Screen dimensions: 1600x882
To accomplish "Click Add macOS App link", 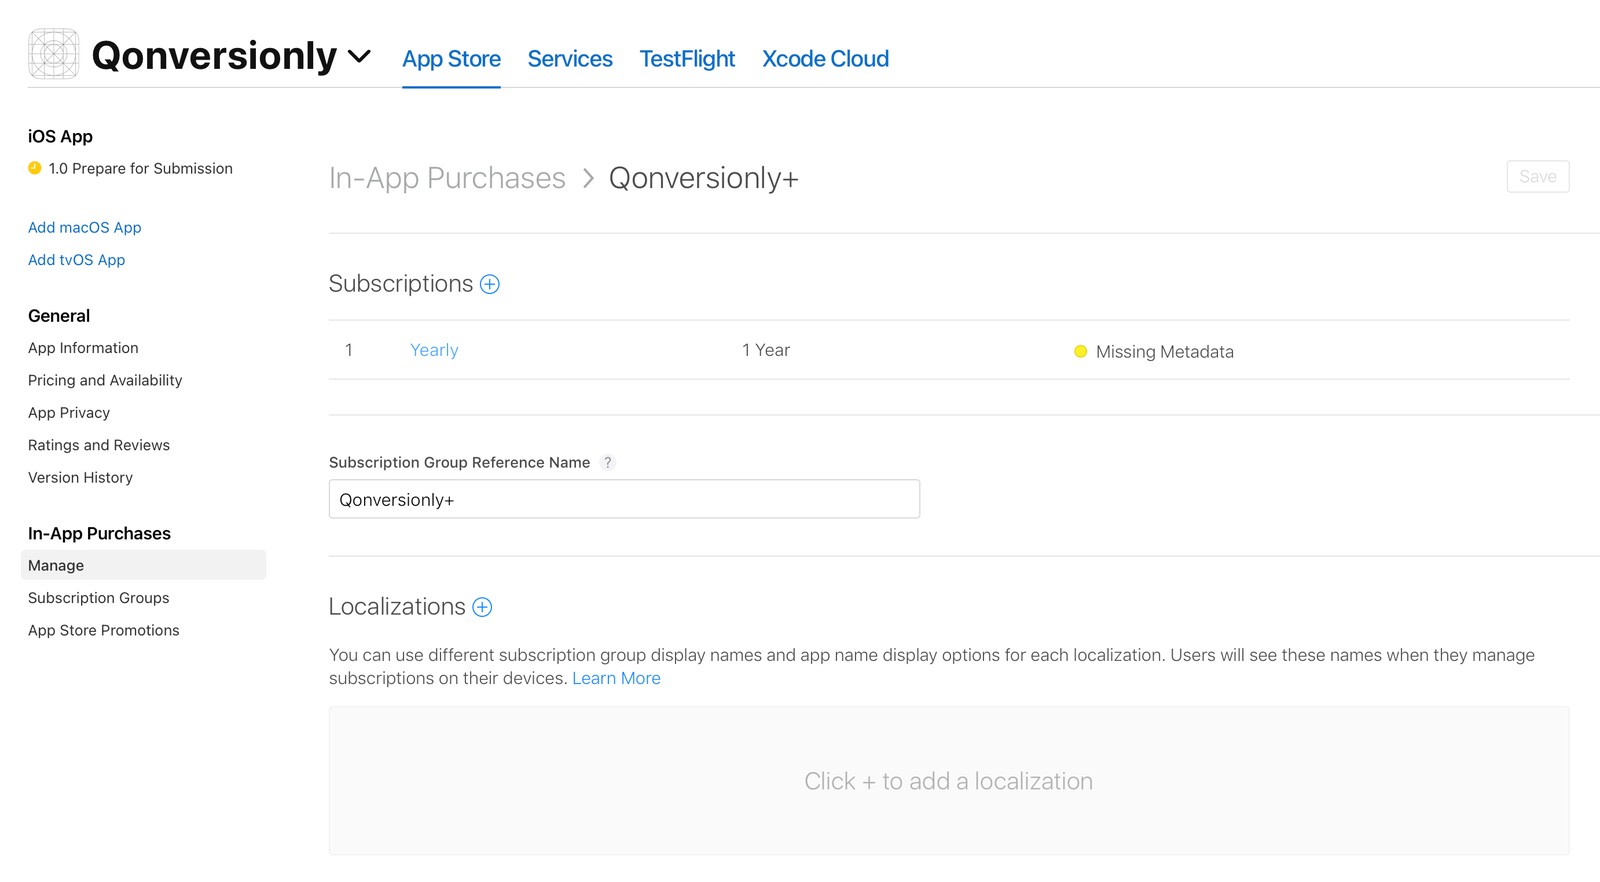I will click(x=85, y=227).
